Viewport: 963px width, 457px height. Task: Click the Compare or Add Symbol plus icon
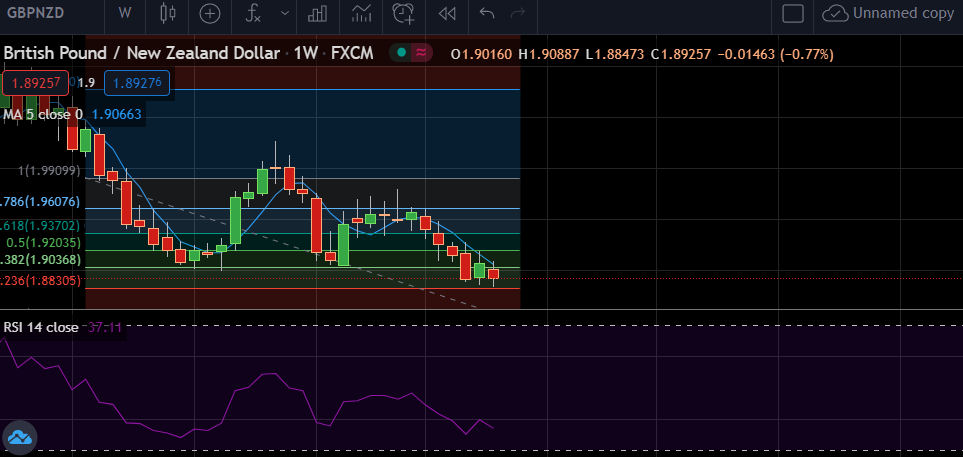click(210, 13)
